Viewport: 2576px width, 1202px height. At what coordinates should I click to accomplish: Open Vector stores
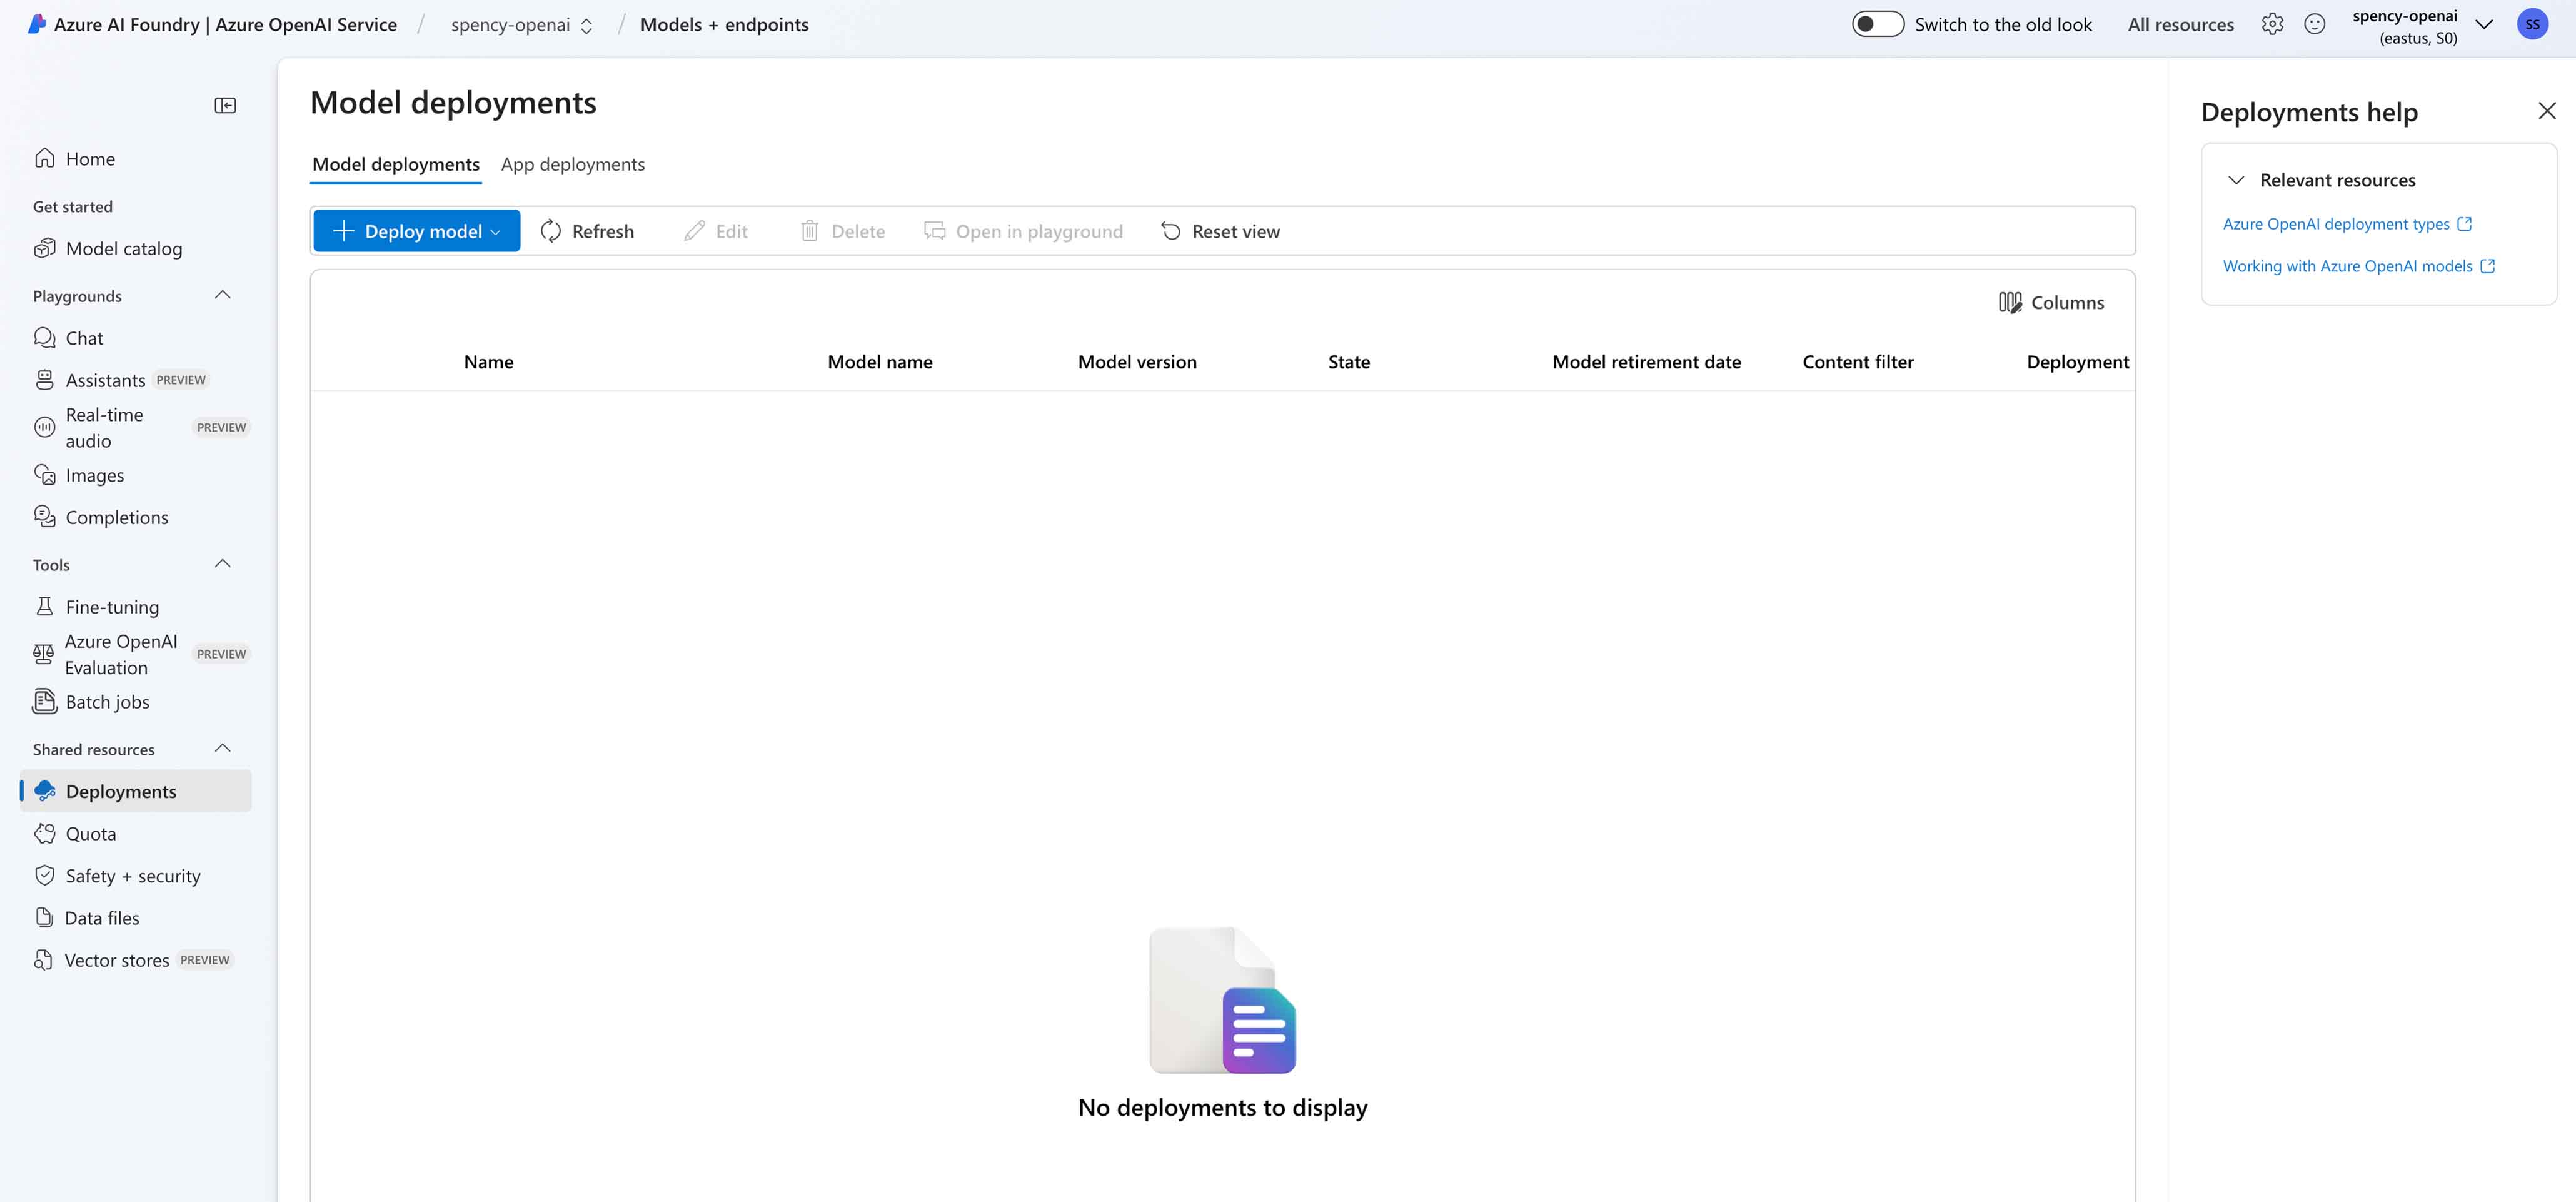pyautogui.click(x=117, y=960)
